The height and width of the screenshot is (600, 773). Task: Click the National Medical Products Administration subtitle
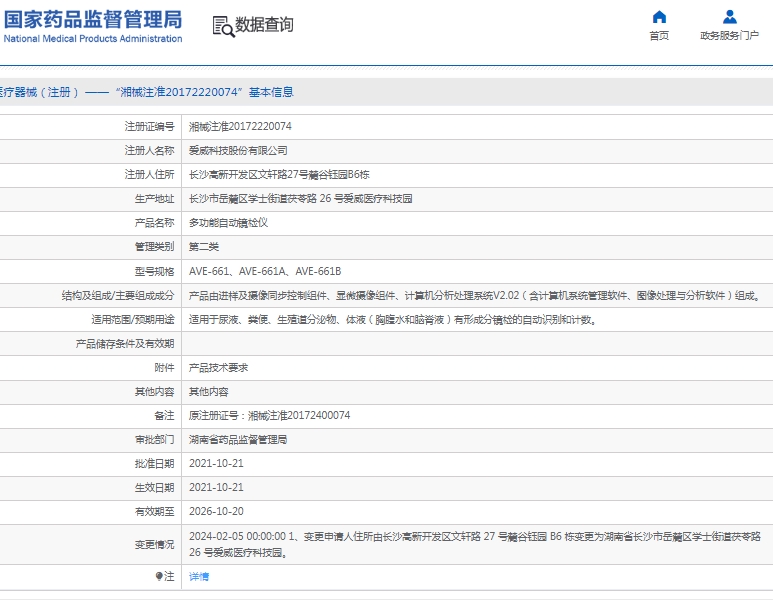[x=93, y=38]
